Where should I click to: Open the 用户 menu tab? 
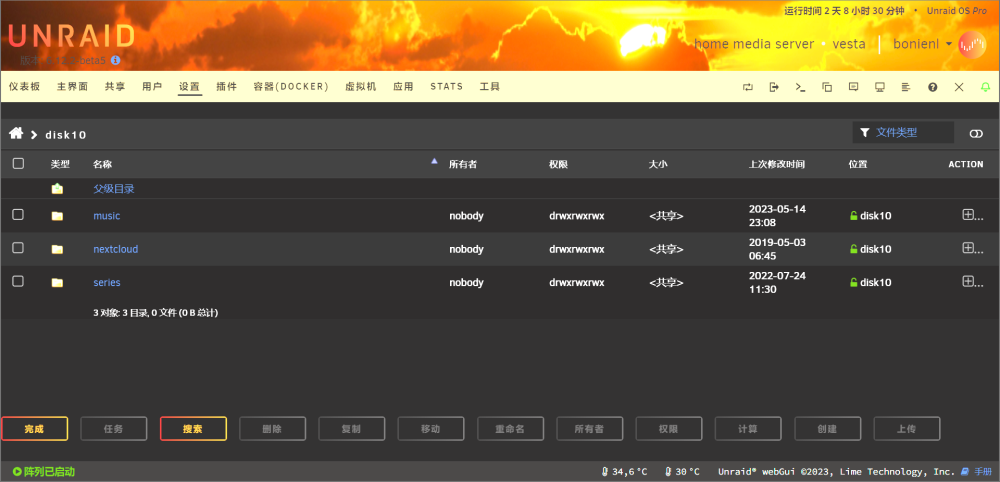click(x=152, y=87)
